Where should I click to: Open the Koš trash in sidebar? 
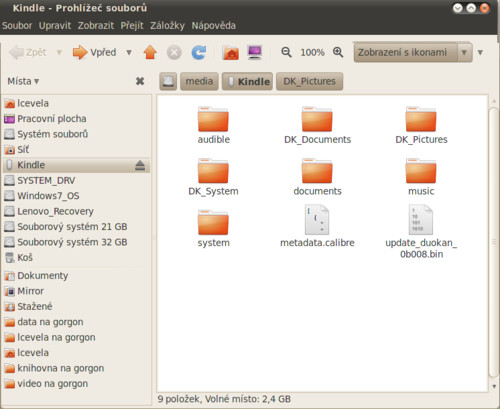coord(77,258)
